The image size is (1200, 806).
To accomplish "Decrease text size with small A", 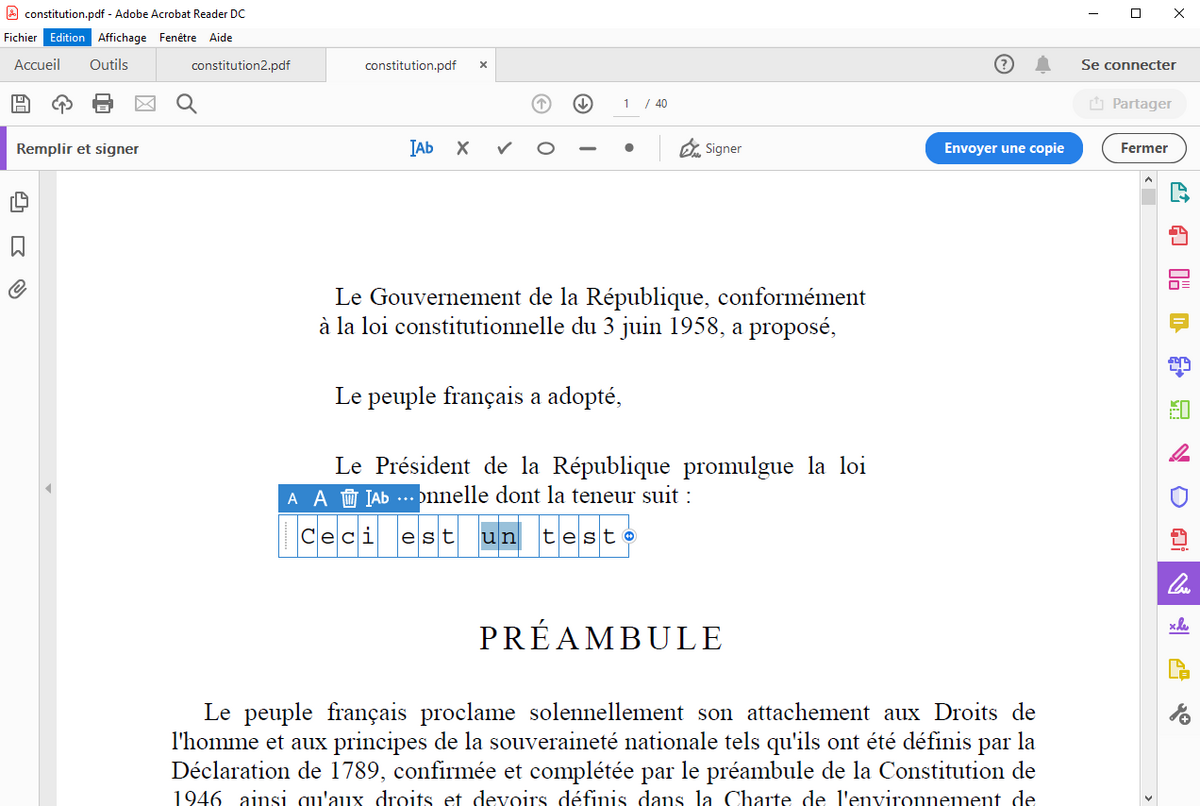I will coord(293,498).
